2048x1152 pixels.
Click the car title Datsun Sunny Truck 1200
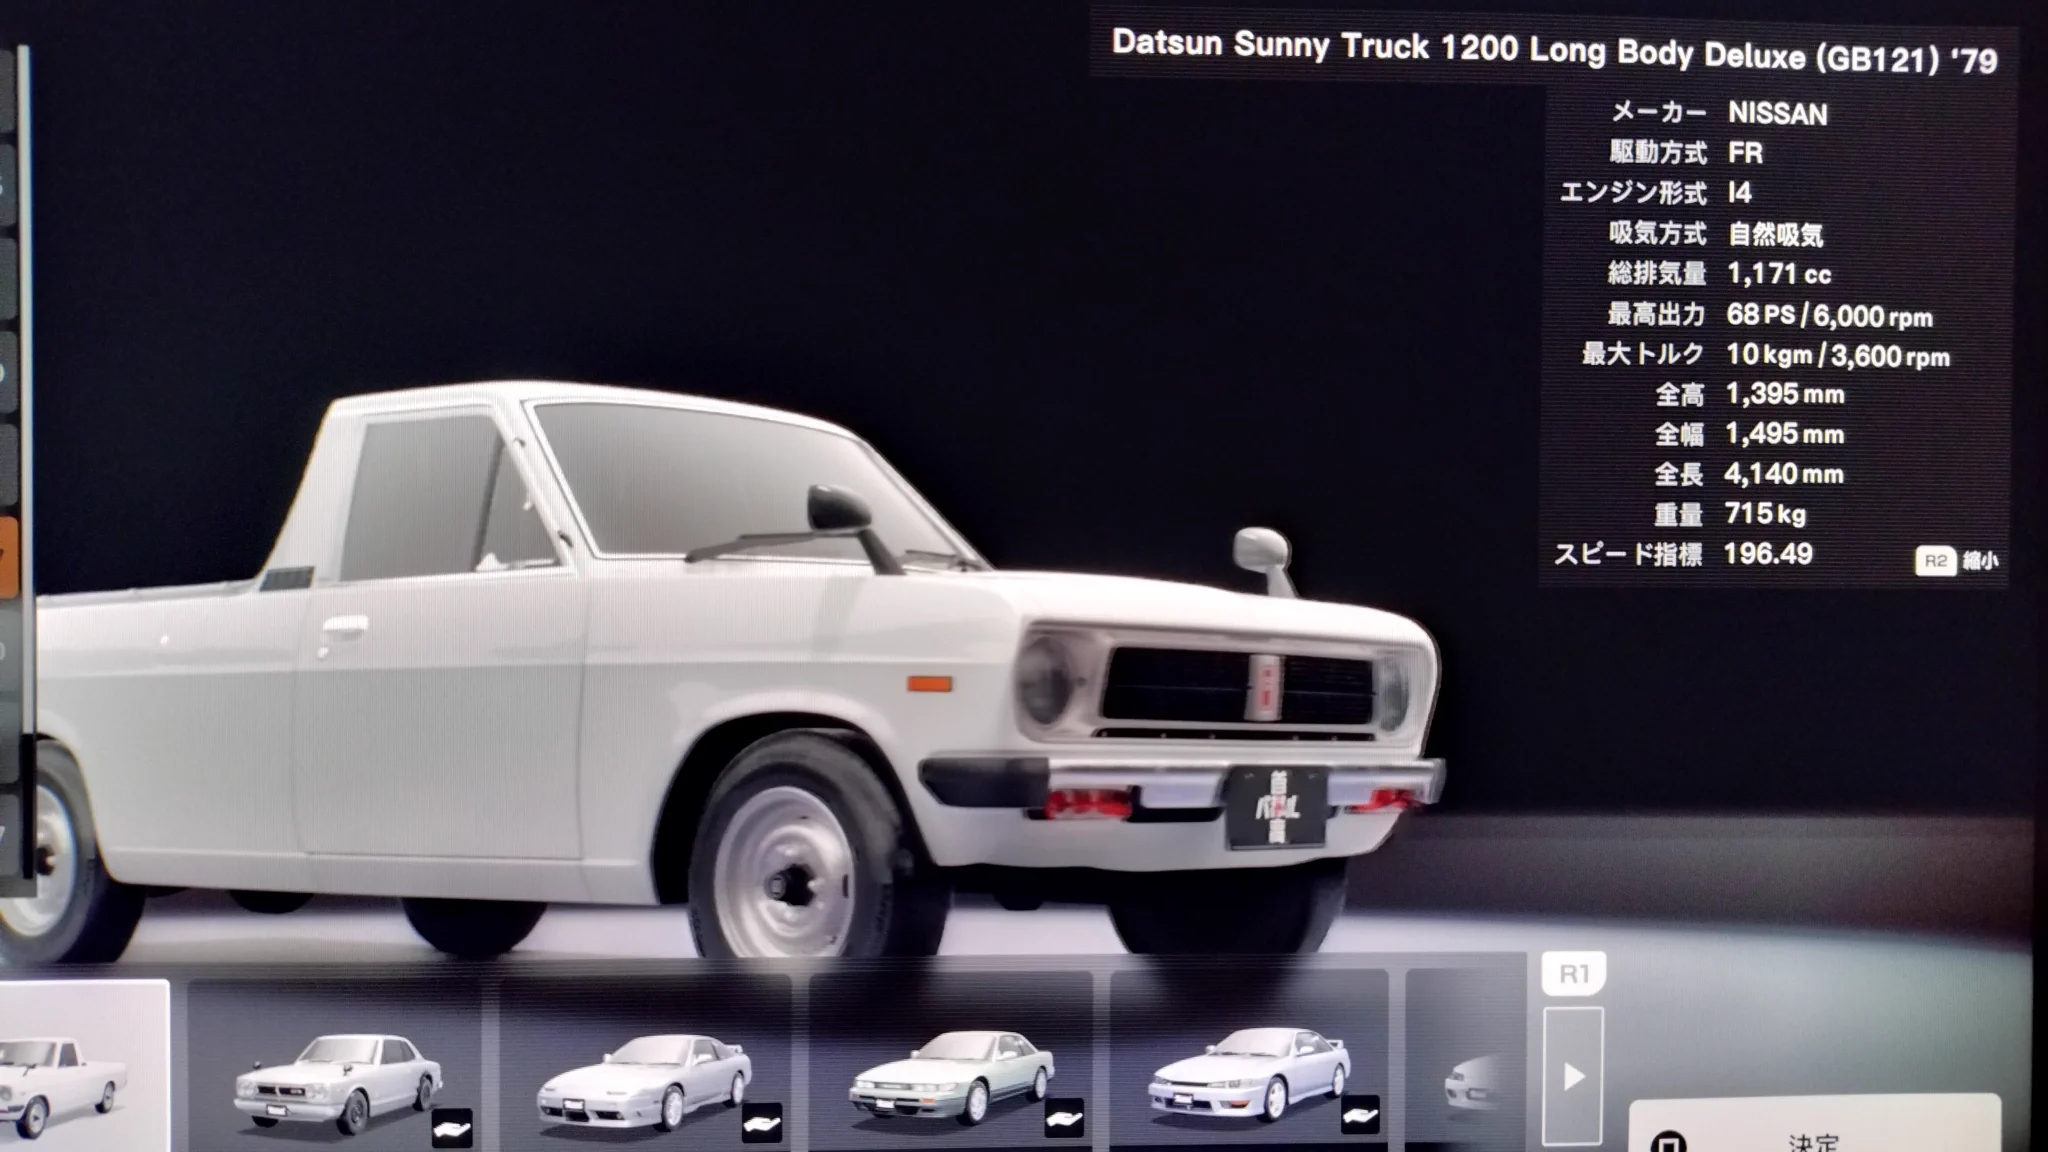point(1554,52)
